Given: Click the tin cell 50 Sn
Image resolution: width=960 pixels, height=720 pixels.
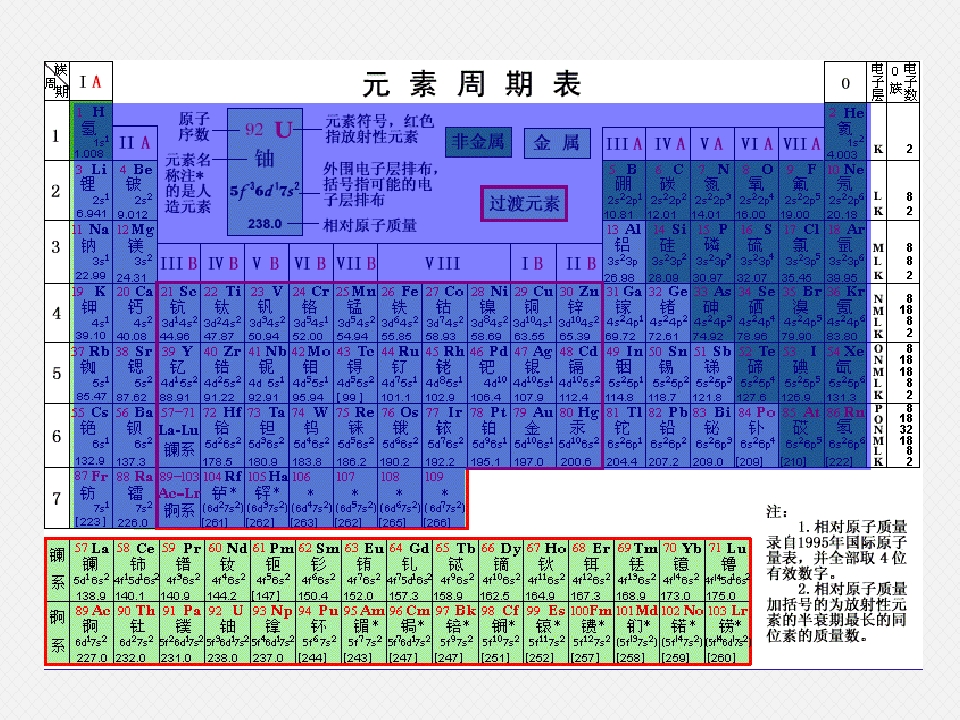Looking at the screenshot, I should click(668, 372).
